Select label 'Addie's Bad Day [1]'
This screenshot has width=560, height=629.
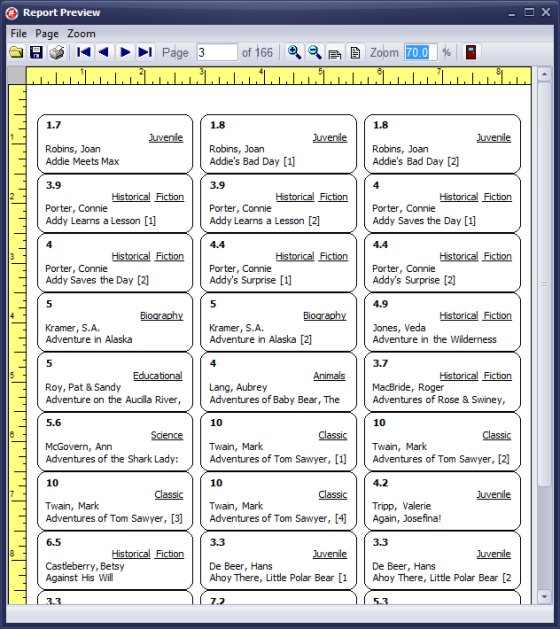(x=252, y=161)
